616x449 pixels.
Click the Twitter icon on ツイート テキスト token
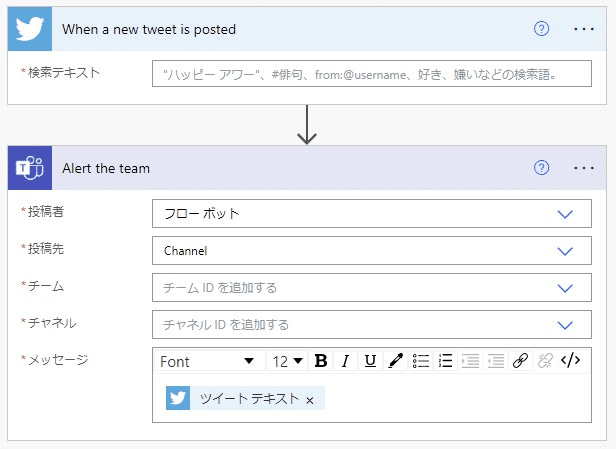tap(178, 398)
